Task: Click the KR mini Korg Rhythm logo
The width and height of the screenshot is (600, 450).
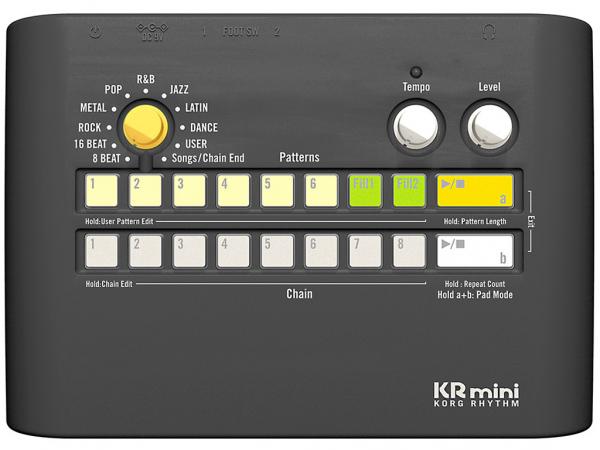Action: click(475, 394)
